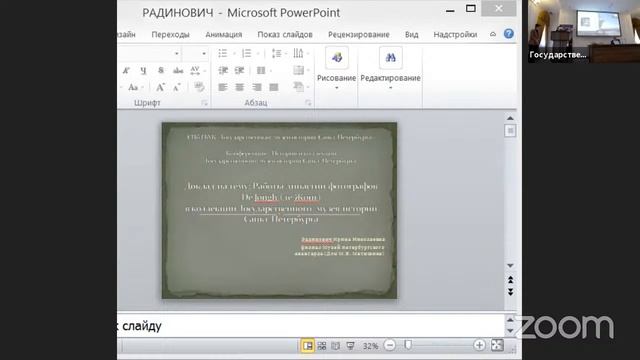Collapse the ribbon with caret icon

coord(493,34)
